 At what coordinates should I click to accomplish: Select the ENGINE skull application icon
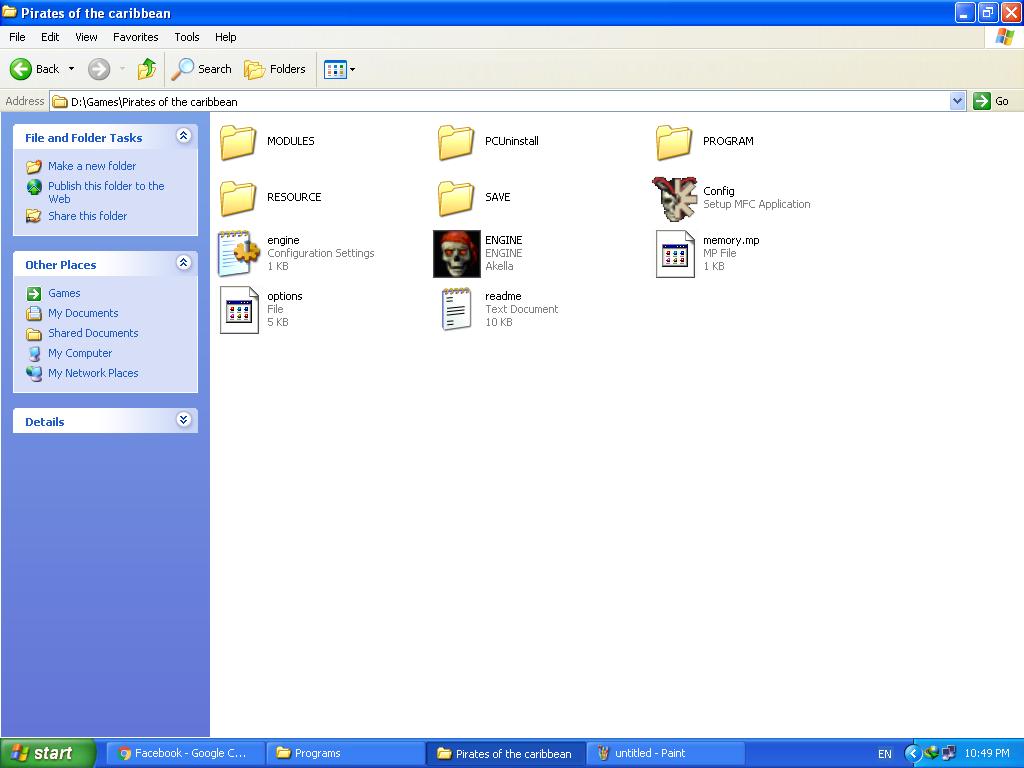coord(456,254)
